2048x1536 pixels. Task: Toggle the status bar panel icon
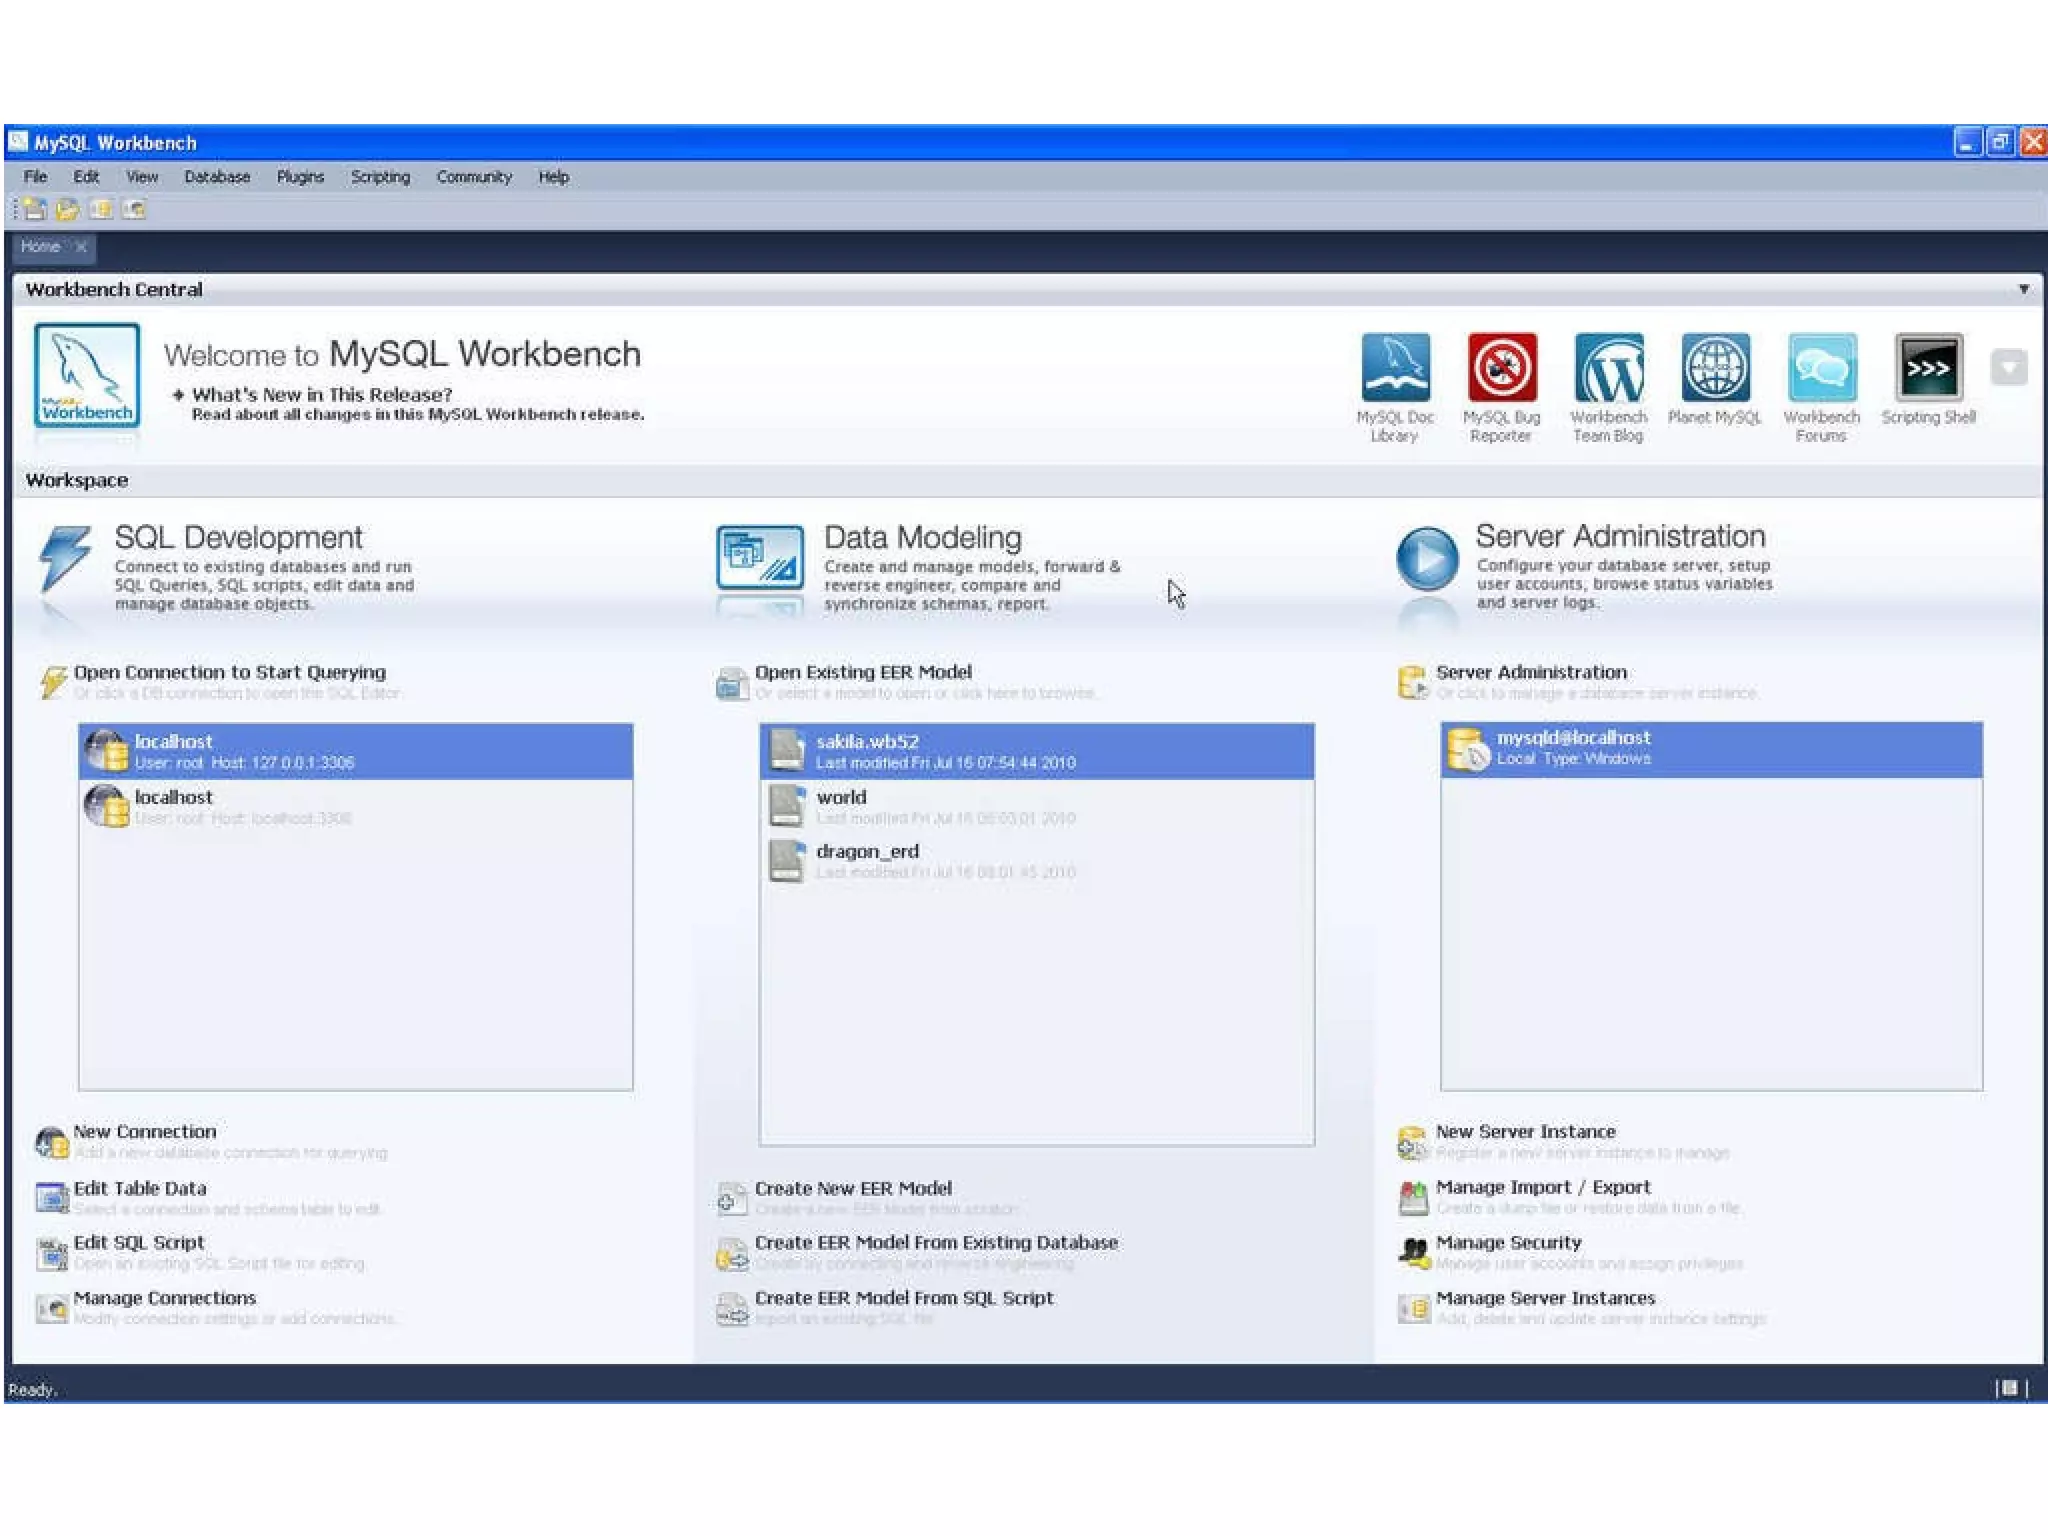(x=2009, y=1388)
